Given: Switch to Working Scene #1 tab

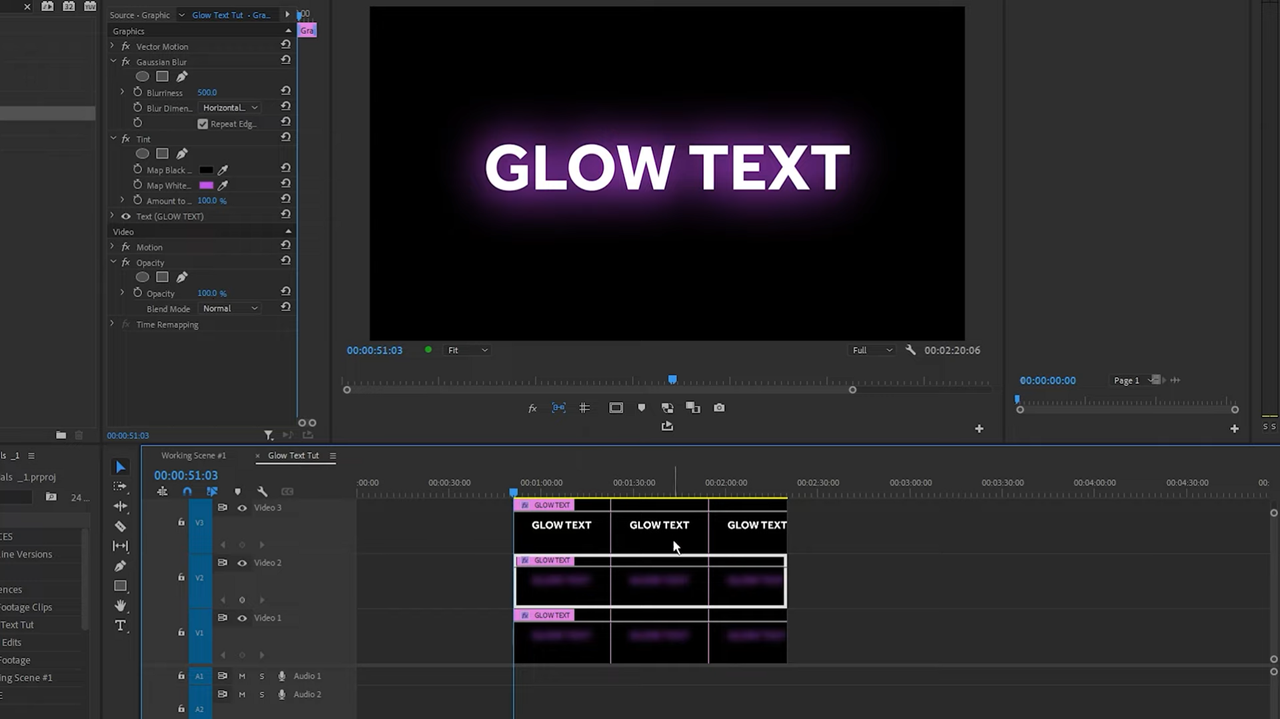Looking at the screenshot, I should [x=194, y=455].
